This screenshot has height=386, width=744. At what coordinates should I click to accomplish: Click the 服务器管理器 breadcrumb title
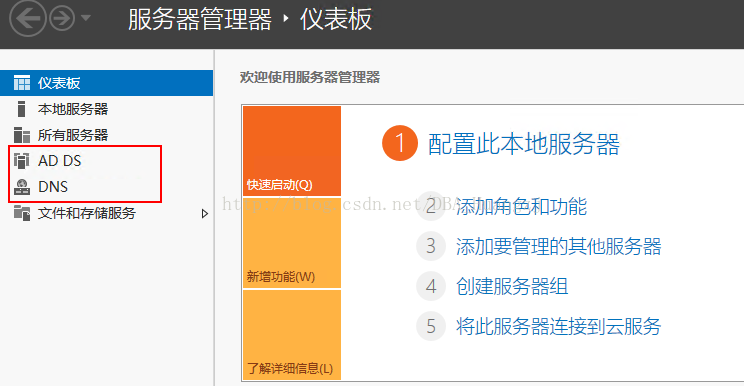click(x=200, y=19)
